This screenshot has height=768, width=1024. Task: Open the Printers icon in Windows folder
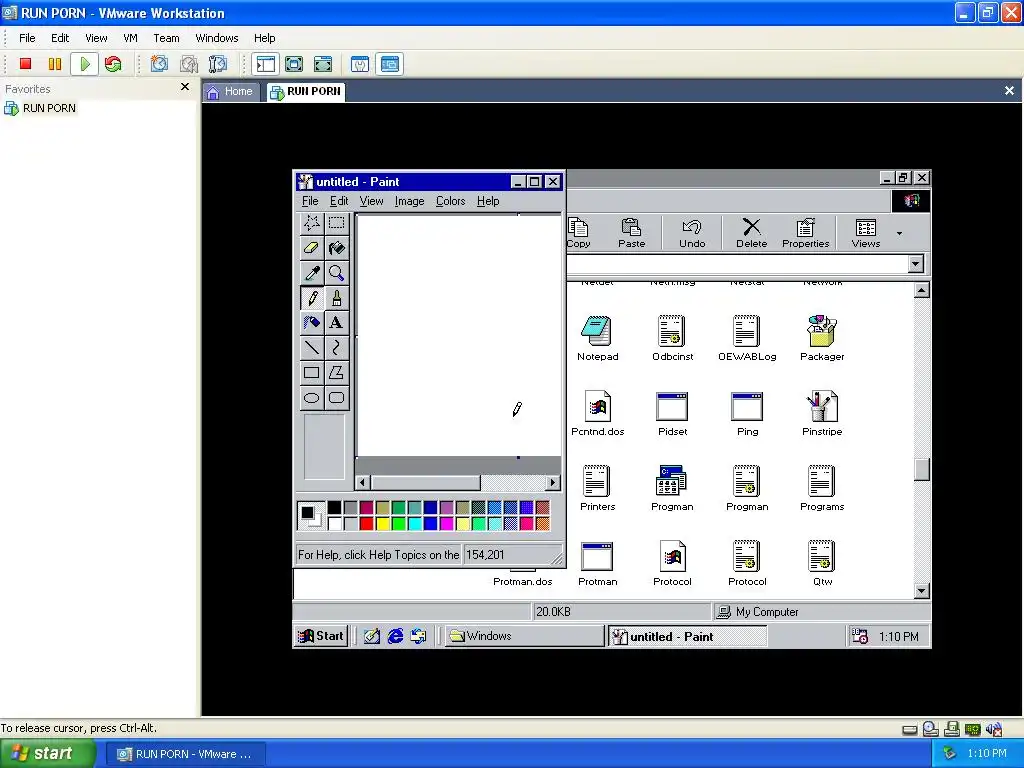point(597,488)
